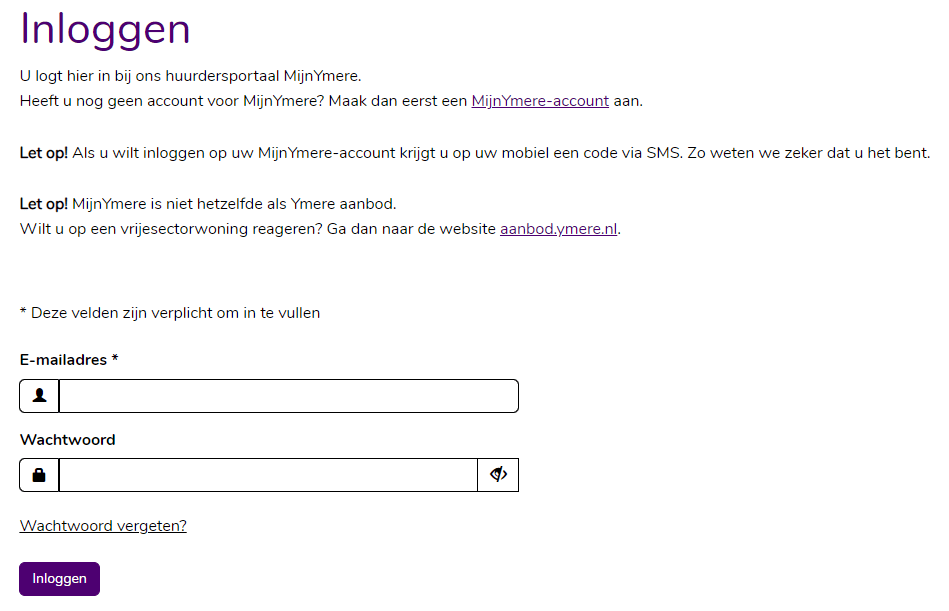949x611 pixels.
Task: Submit with the purple Inloggen button
Action: (x=59, y=579)
